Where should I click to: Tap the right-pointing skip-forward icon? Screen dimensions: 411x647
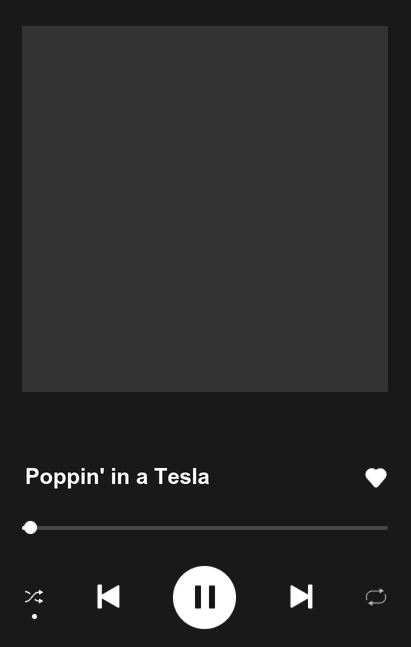tap(301, 597)
